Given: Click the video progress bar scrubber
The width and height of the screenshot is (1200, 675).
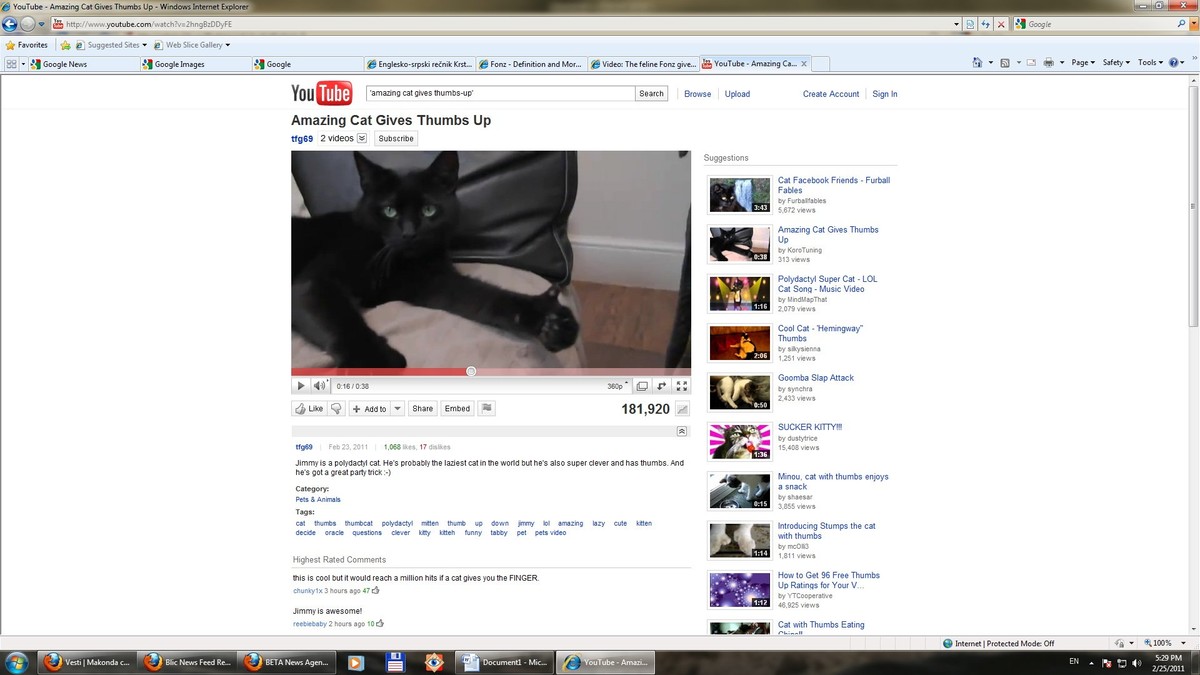Looking at the screenshot, I should click(x=471, y=371).
